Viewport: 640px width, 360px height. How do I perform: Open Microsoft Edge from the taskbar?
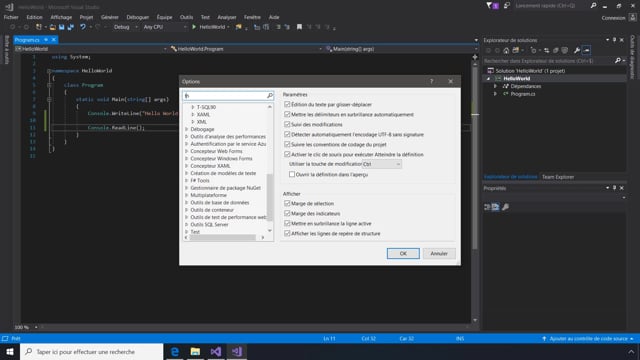(175, 351)
